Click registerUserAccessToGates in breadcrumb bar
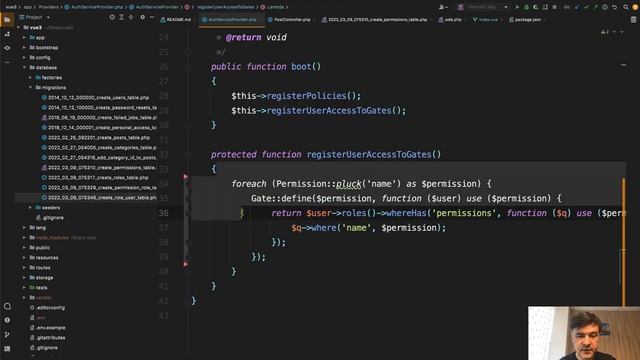The image size is (640, 360). 226,7
